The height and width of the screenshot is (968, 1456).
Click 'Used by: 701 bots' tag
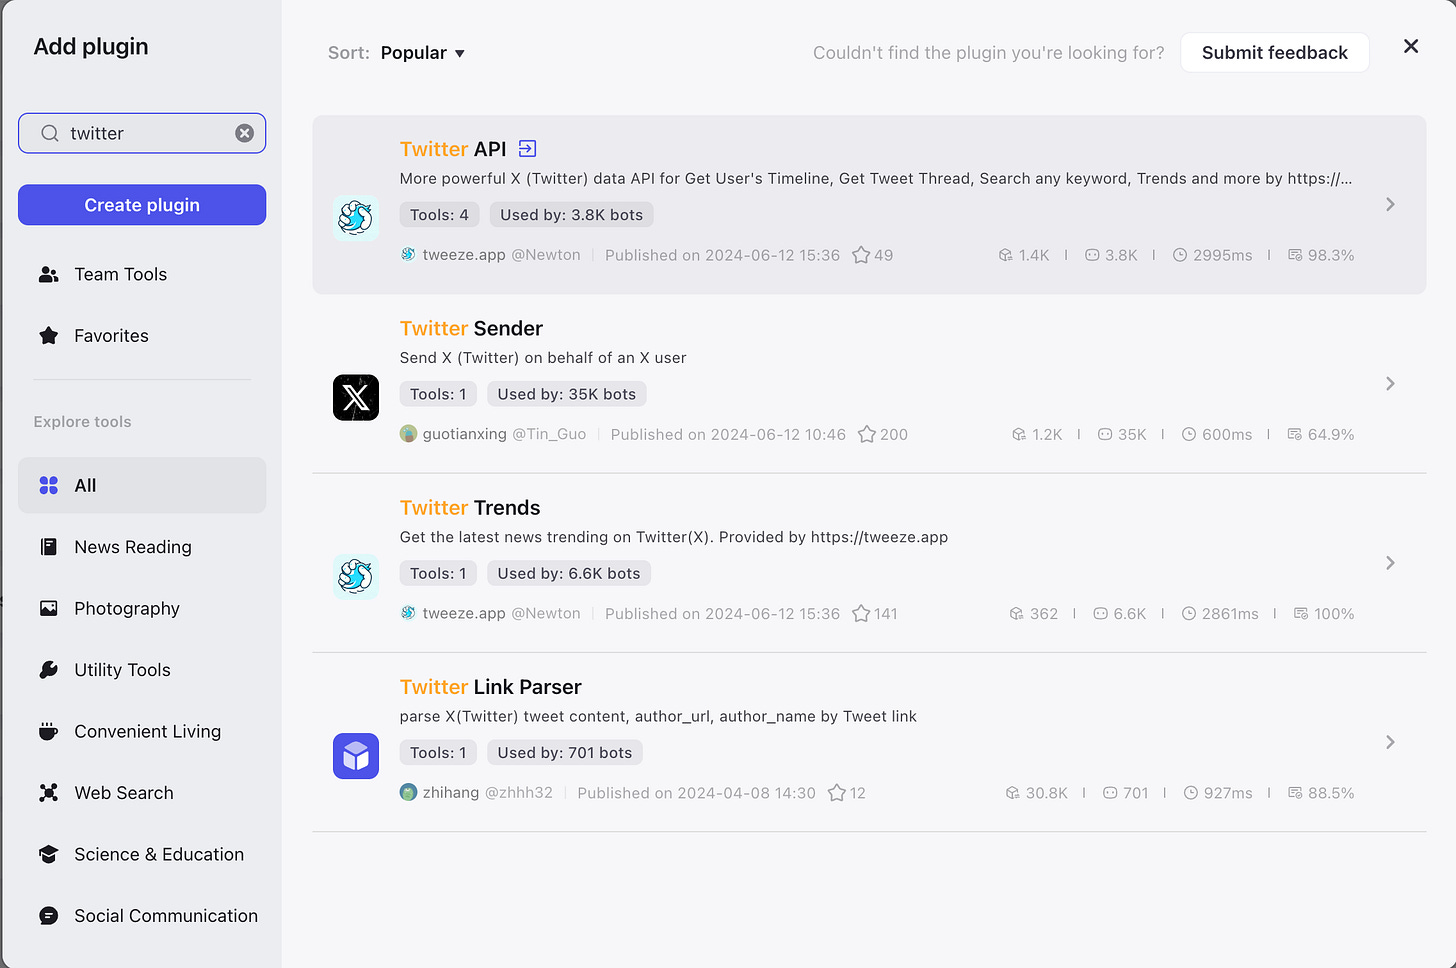click(565, 752)
